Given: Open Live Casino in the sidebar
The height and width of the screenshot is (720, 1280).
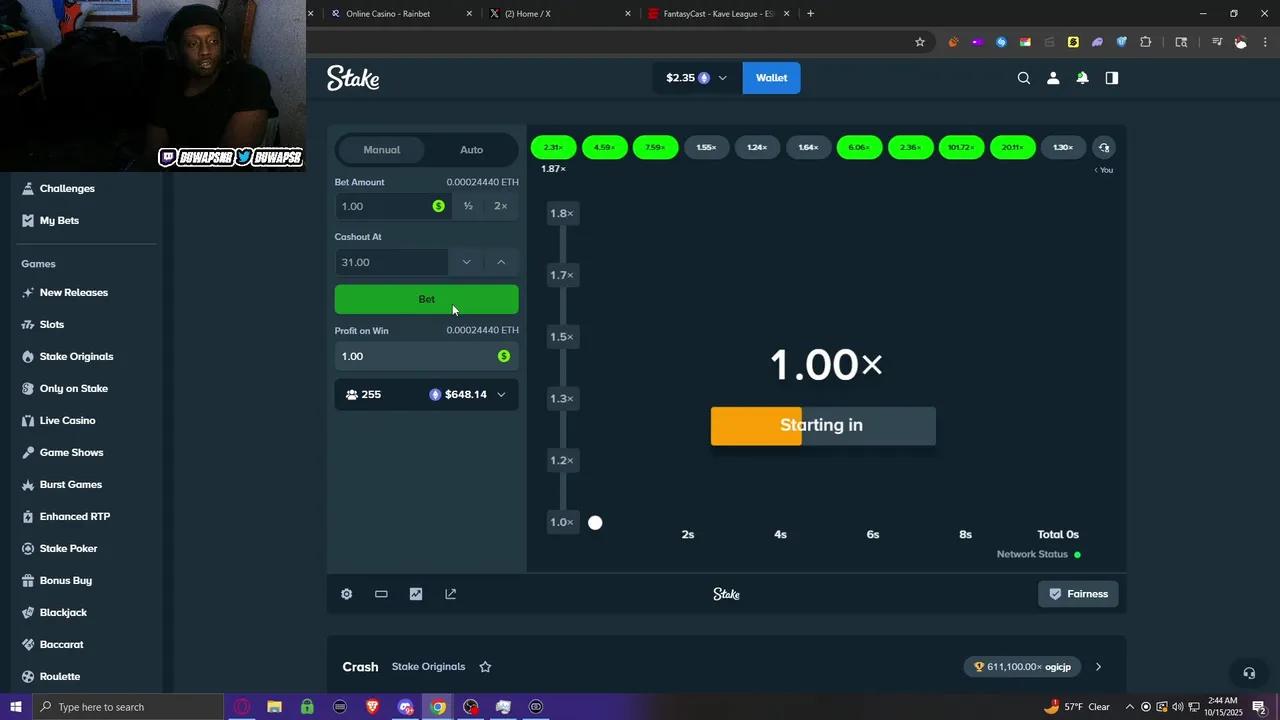Looking at the screenshot, I should (67, 420).
